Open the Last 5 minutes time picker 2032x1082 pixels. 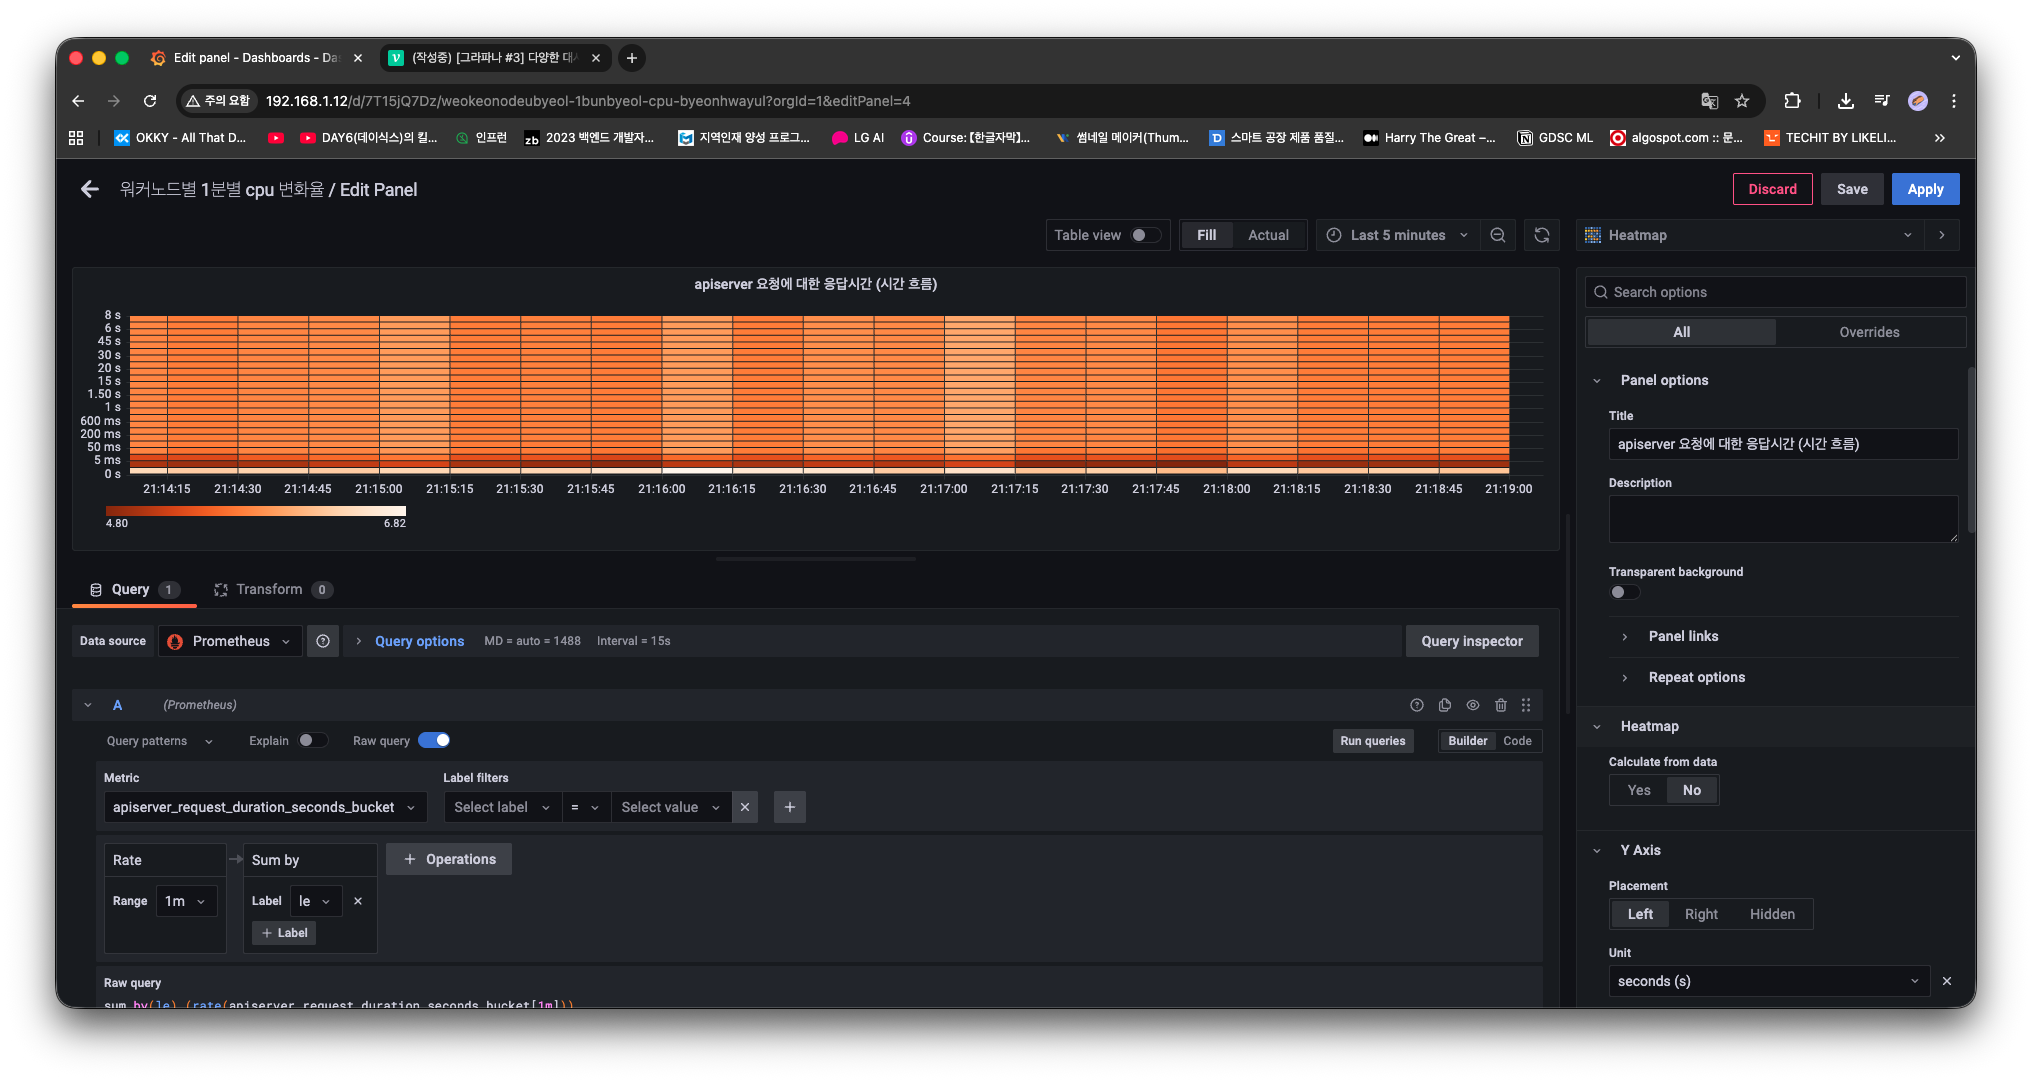(x=1397, y=235)
